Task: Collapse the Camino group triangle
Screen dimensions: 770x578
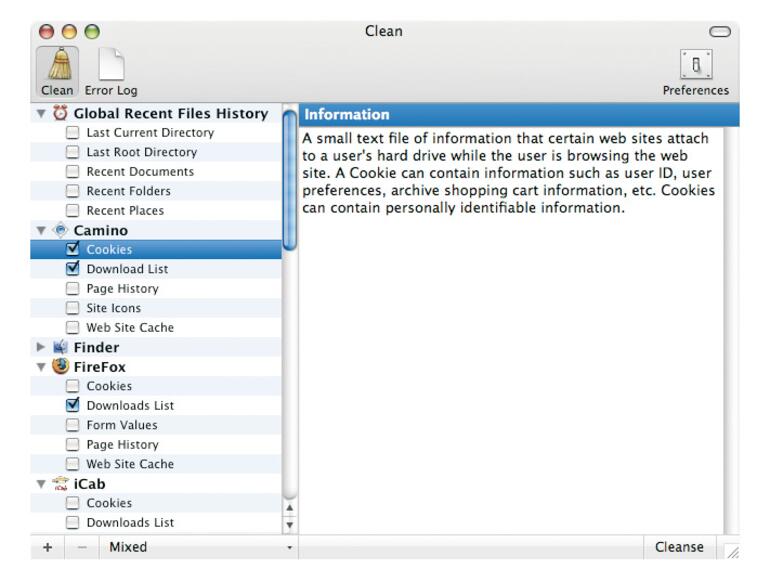Action: 41,230
